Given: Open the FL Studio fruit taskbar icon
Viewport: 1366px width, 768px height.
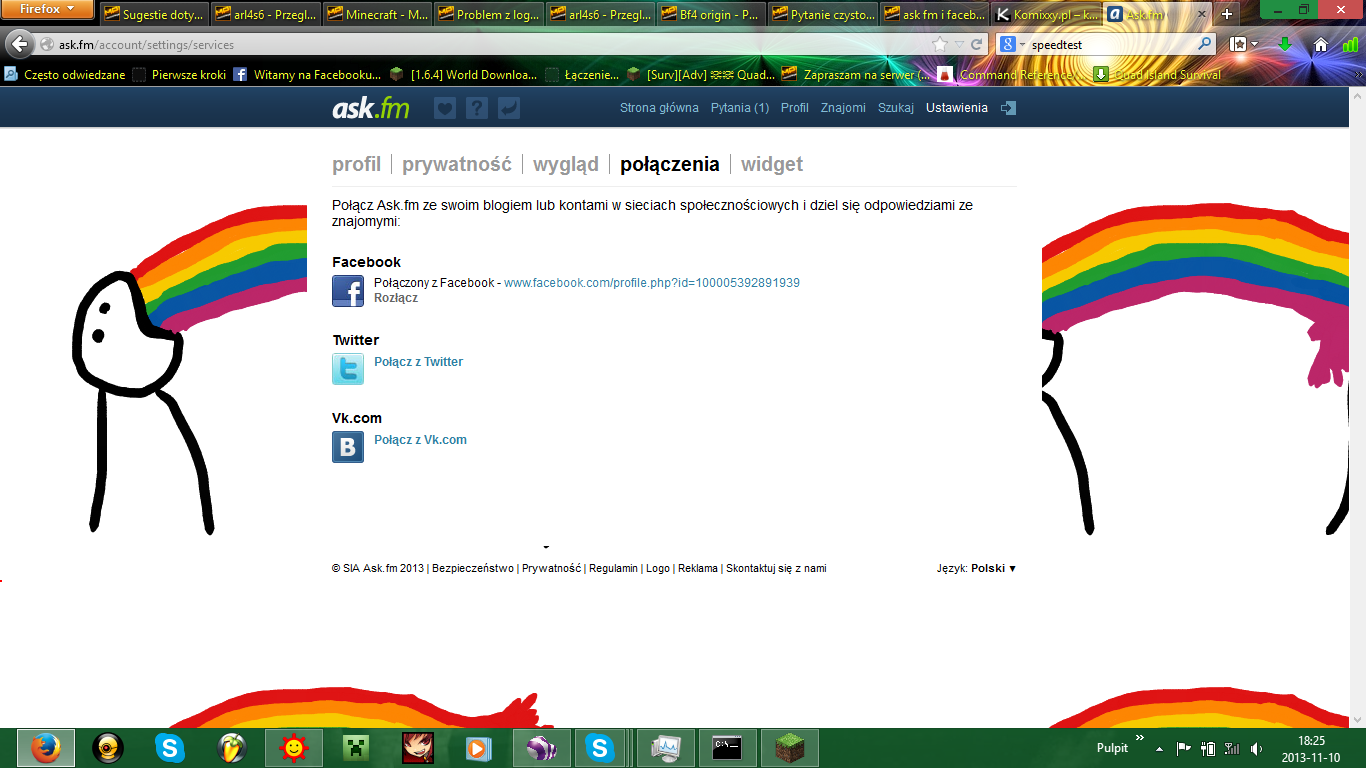Looking at the screenshot, I should tap(232, 748).
